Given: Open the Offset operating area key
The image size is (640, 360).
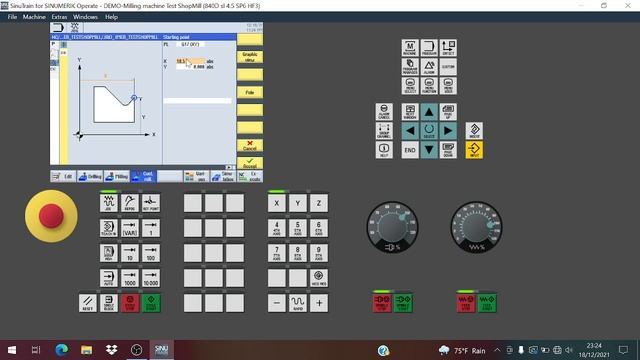Looking at the screenshot, I should (448, 48).
